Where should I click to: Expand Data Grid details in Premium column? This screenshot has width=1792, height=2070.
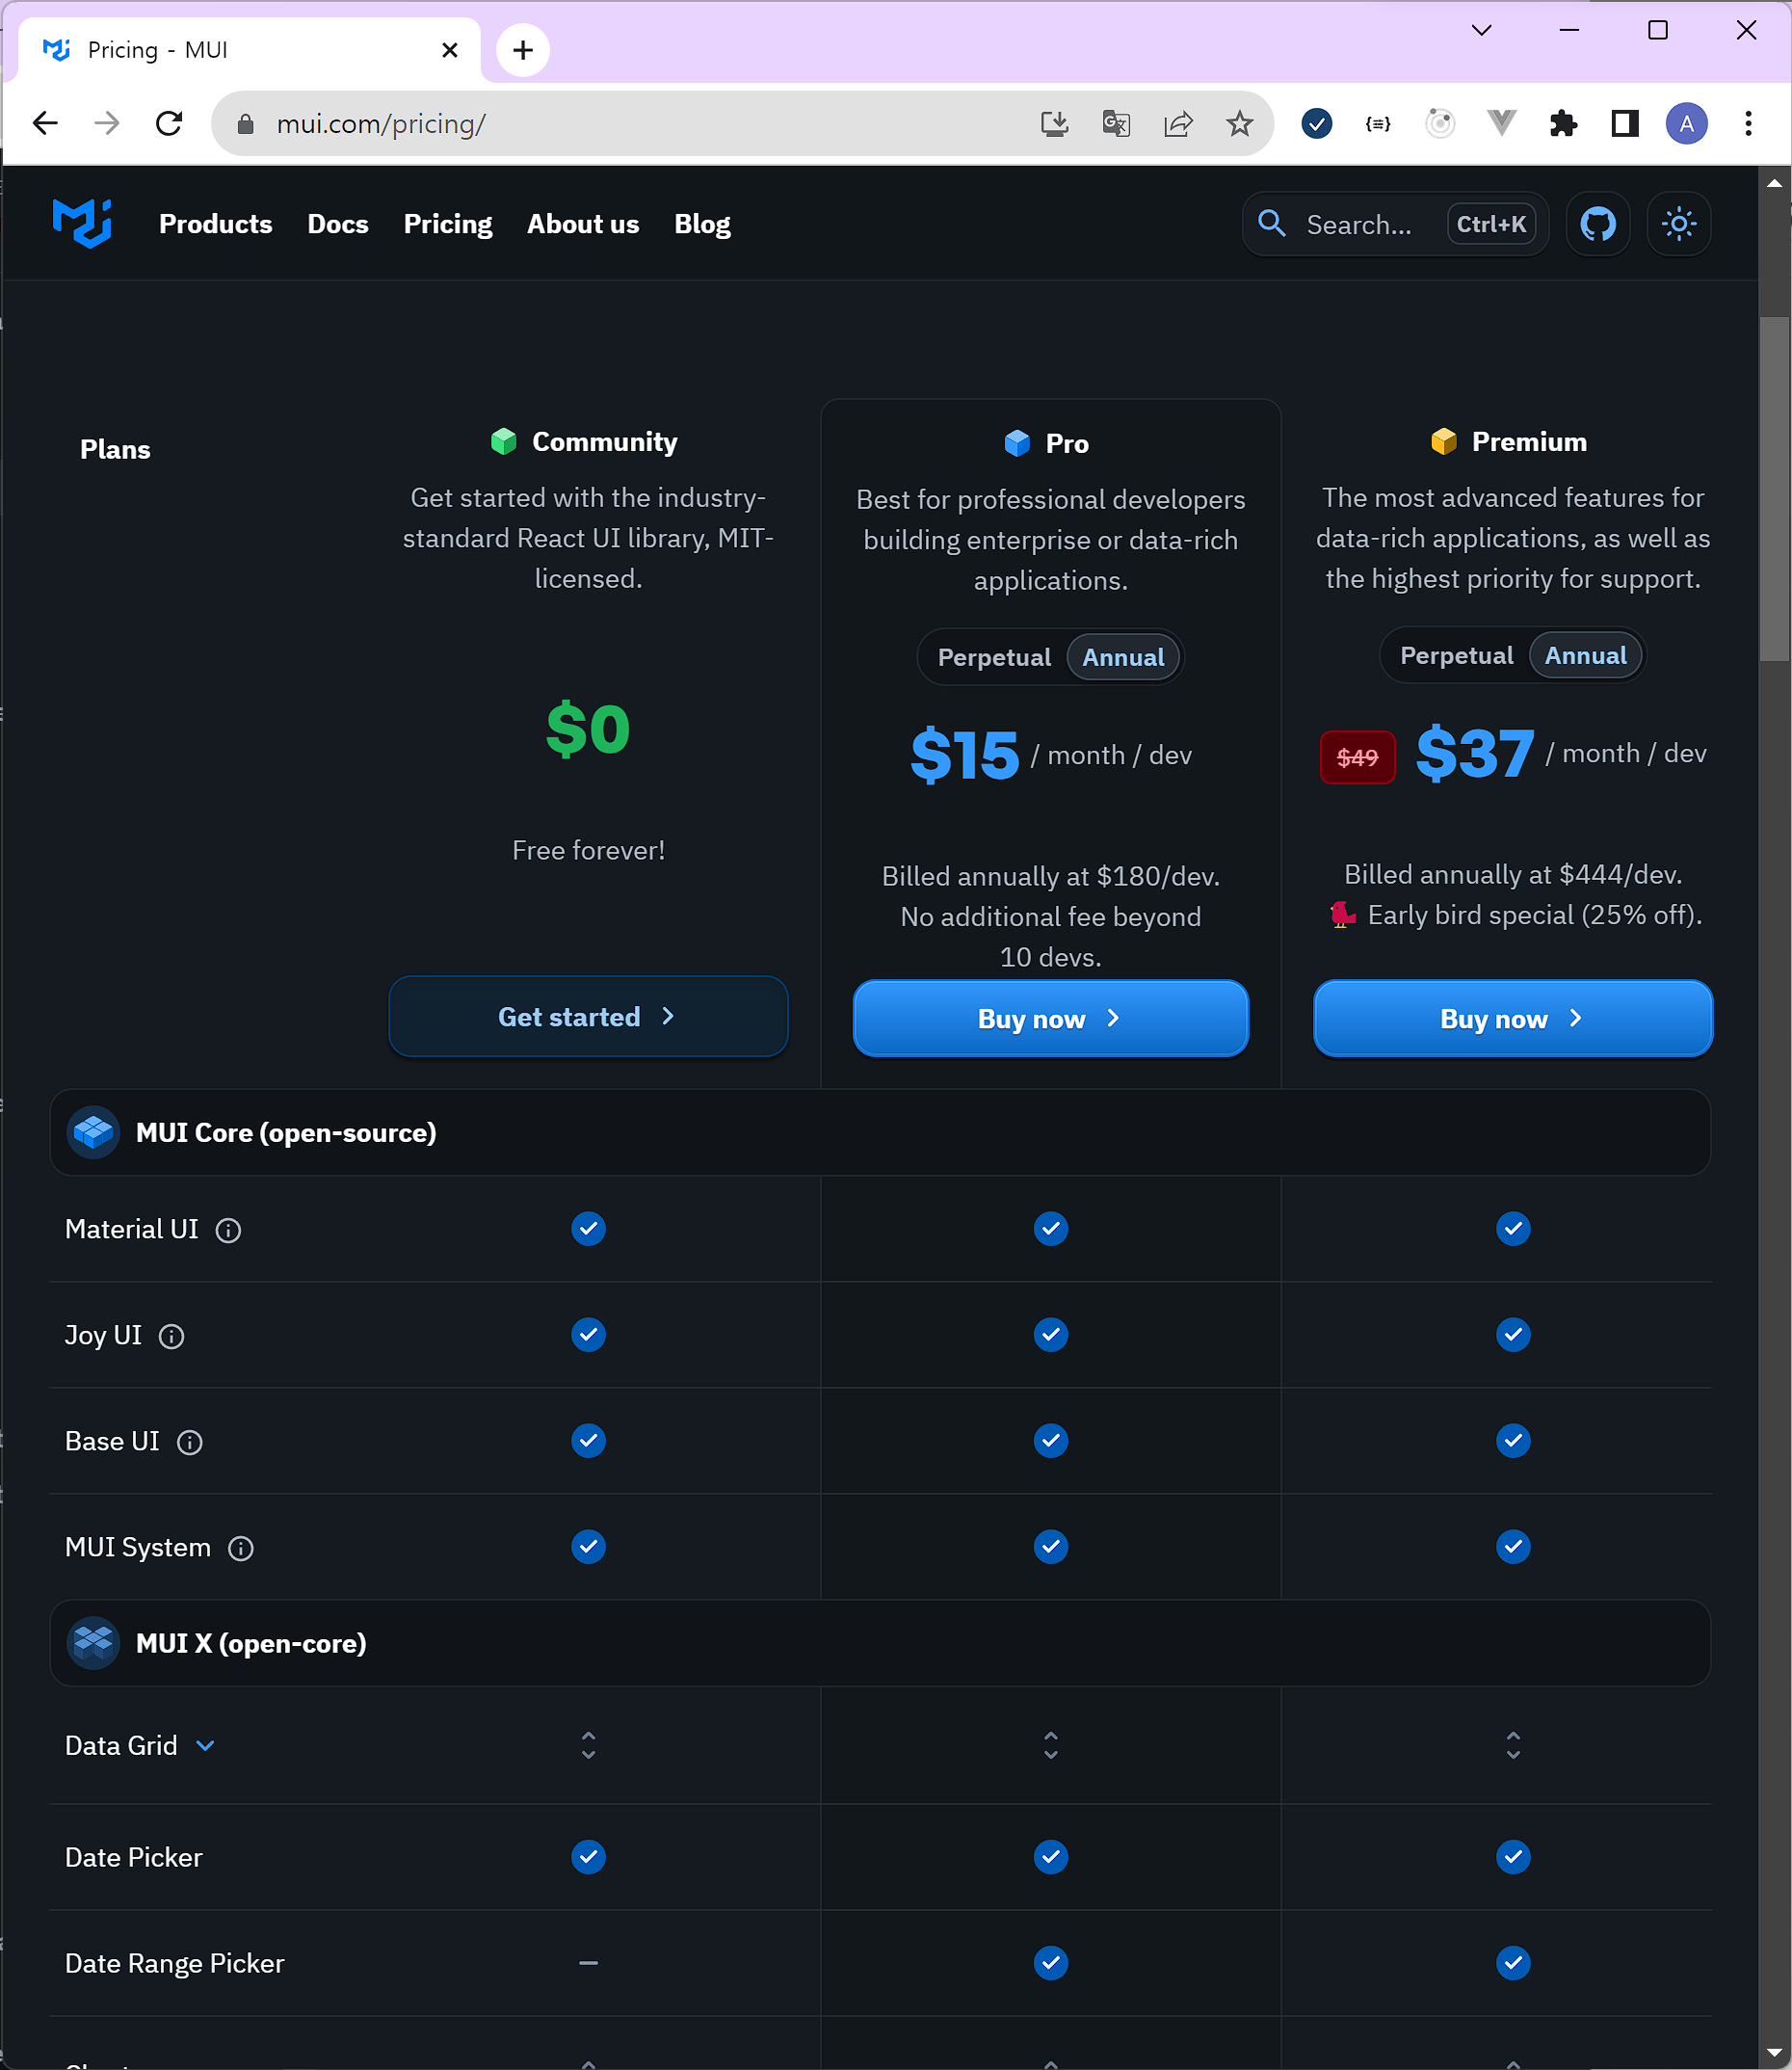coord(1513,1745)
